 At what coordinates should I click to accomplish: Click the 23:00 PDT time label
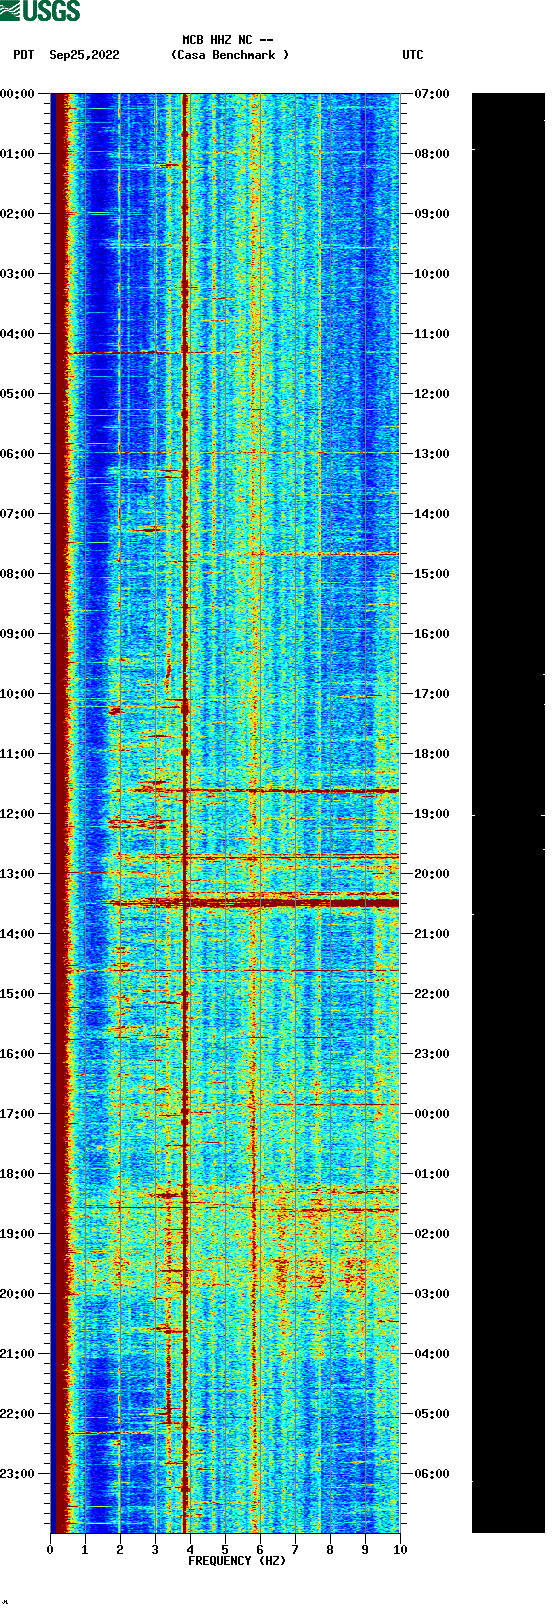coord(18,1474)
